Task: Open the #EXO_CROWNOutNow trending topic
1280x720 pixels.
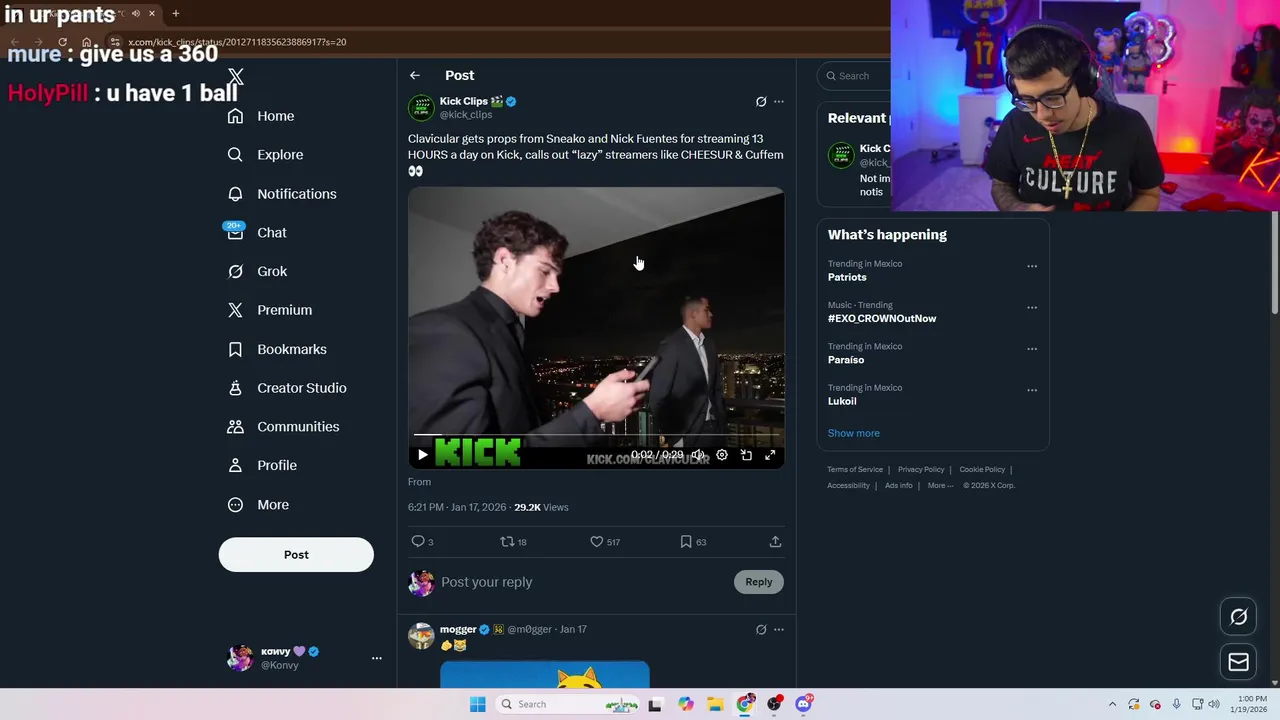Action: click(882, 318)
